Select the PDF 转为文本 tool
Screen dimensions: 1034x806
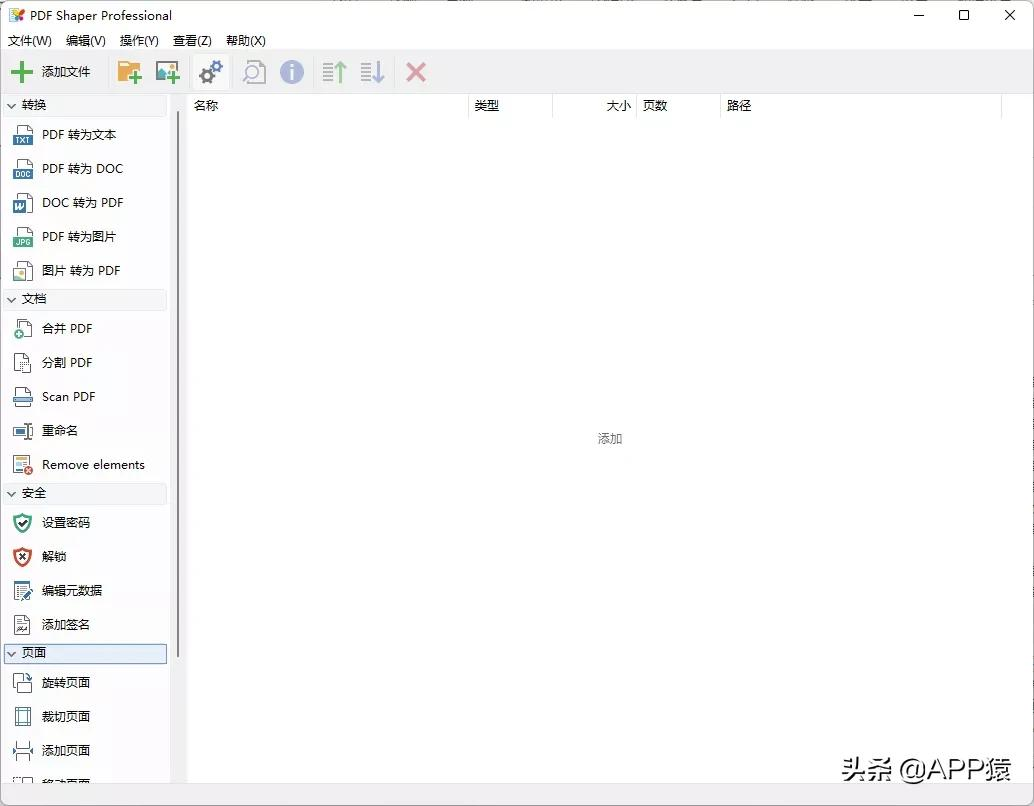(x=80, y=135)
